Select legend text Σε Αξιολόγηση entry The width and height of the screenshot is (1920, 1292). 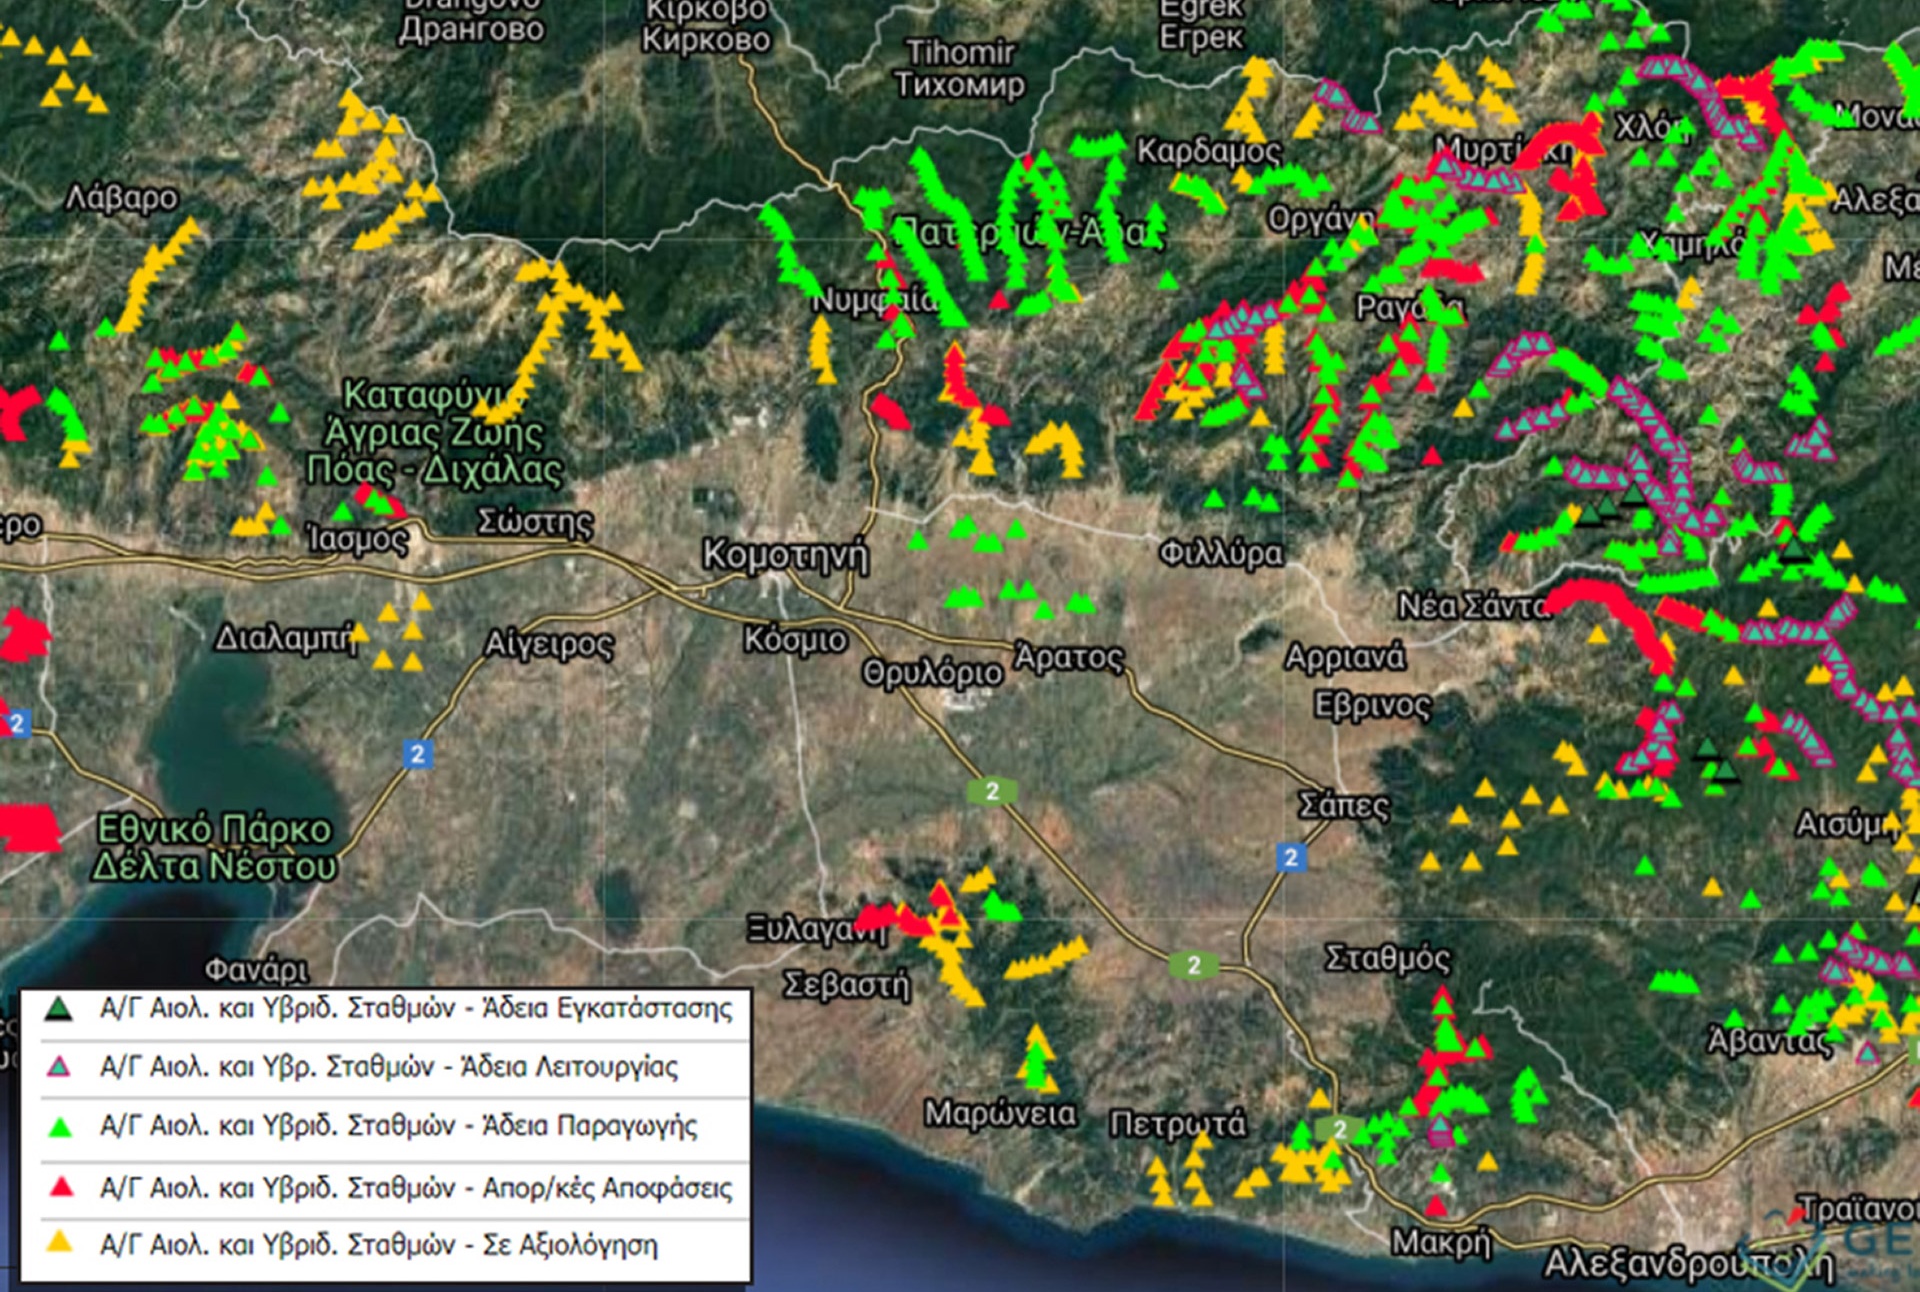pyautogui.click(x=379, y=1245)
